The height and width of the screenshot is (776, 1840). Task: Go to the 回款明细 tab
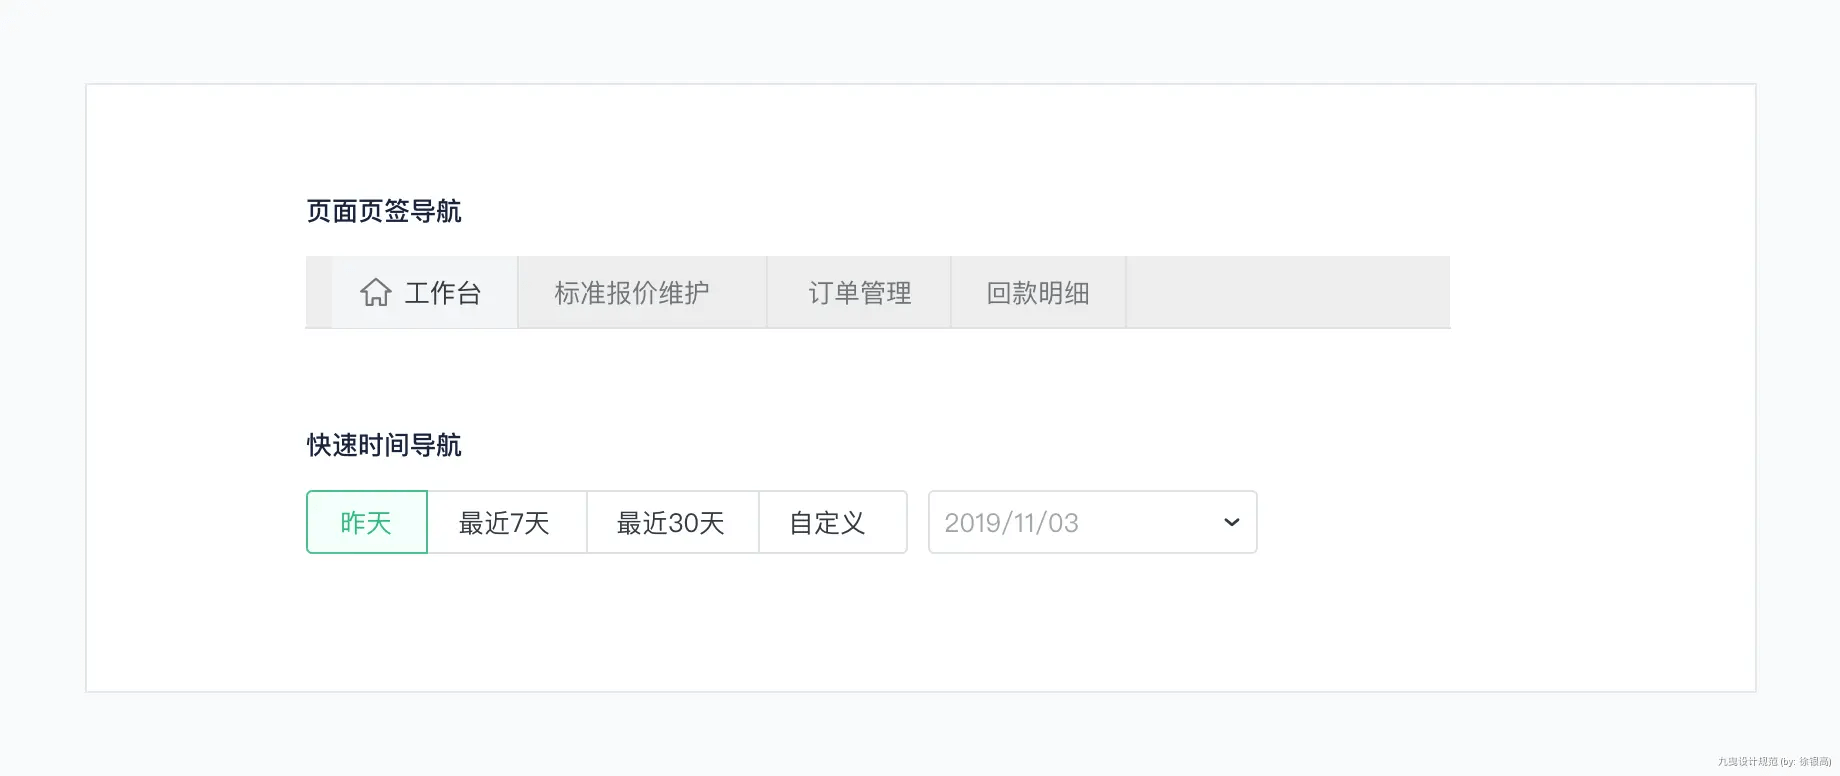[1038, 292]
